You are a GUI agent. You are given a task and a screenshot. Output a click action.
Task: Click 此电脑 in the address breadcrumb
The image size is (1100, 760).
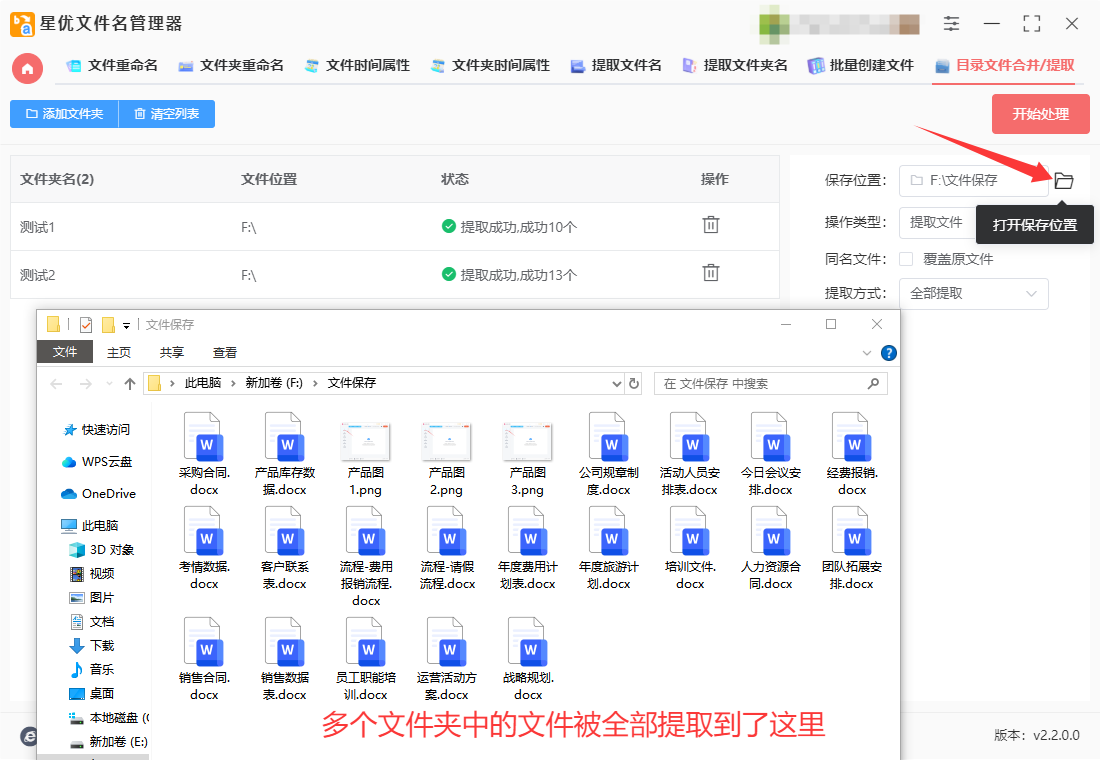coord(203,382)
